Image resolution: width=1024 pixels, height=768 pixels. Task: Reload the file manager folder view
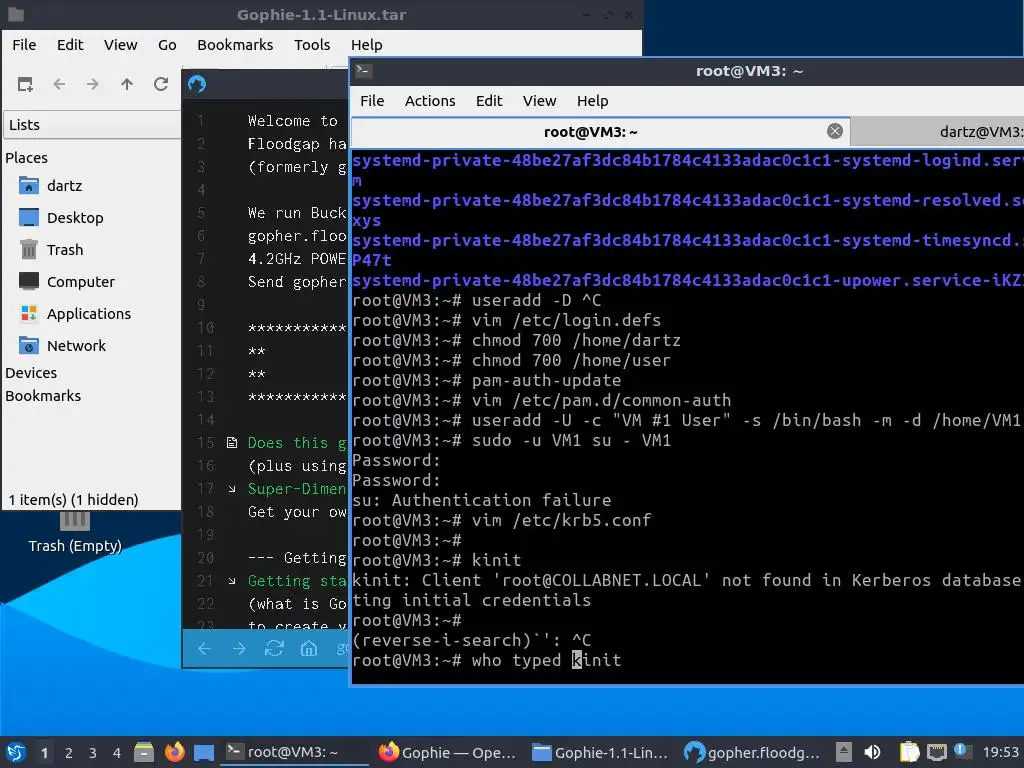coord(161,84)
